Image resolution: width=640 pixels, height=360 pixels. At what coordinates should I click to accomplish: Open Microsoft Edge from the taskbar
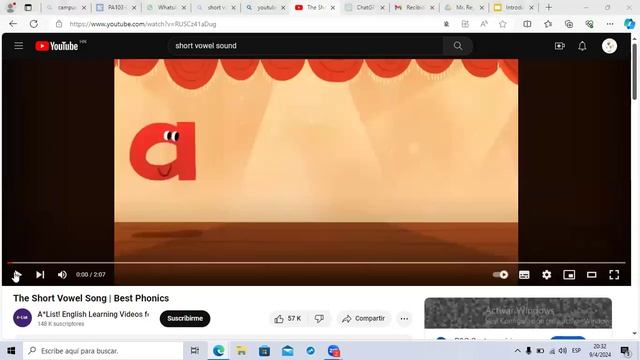click(218, 351)
